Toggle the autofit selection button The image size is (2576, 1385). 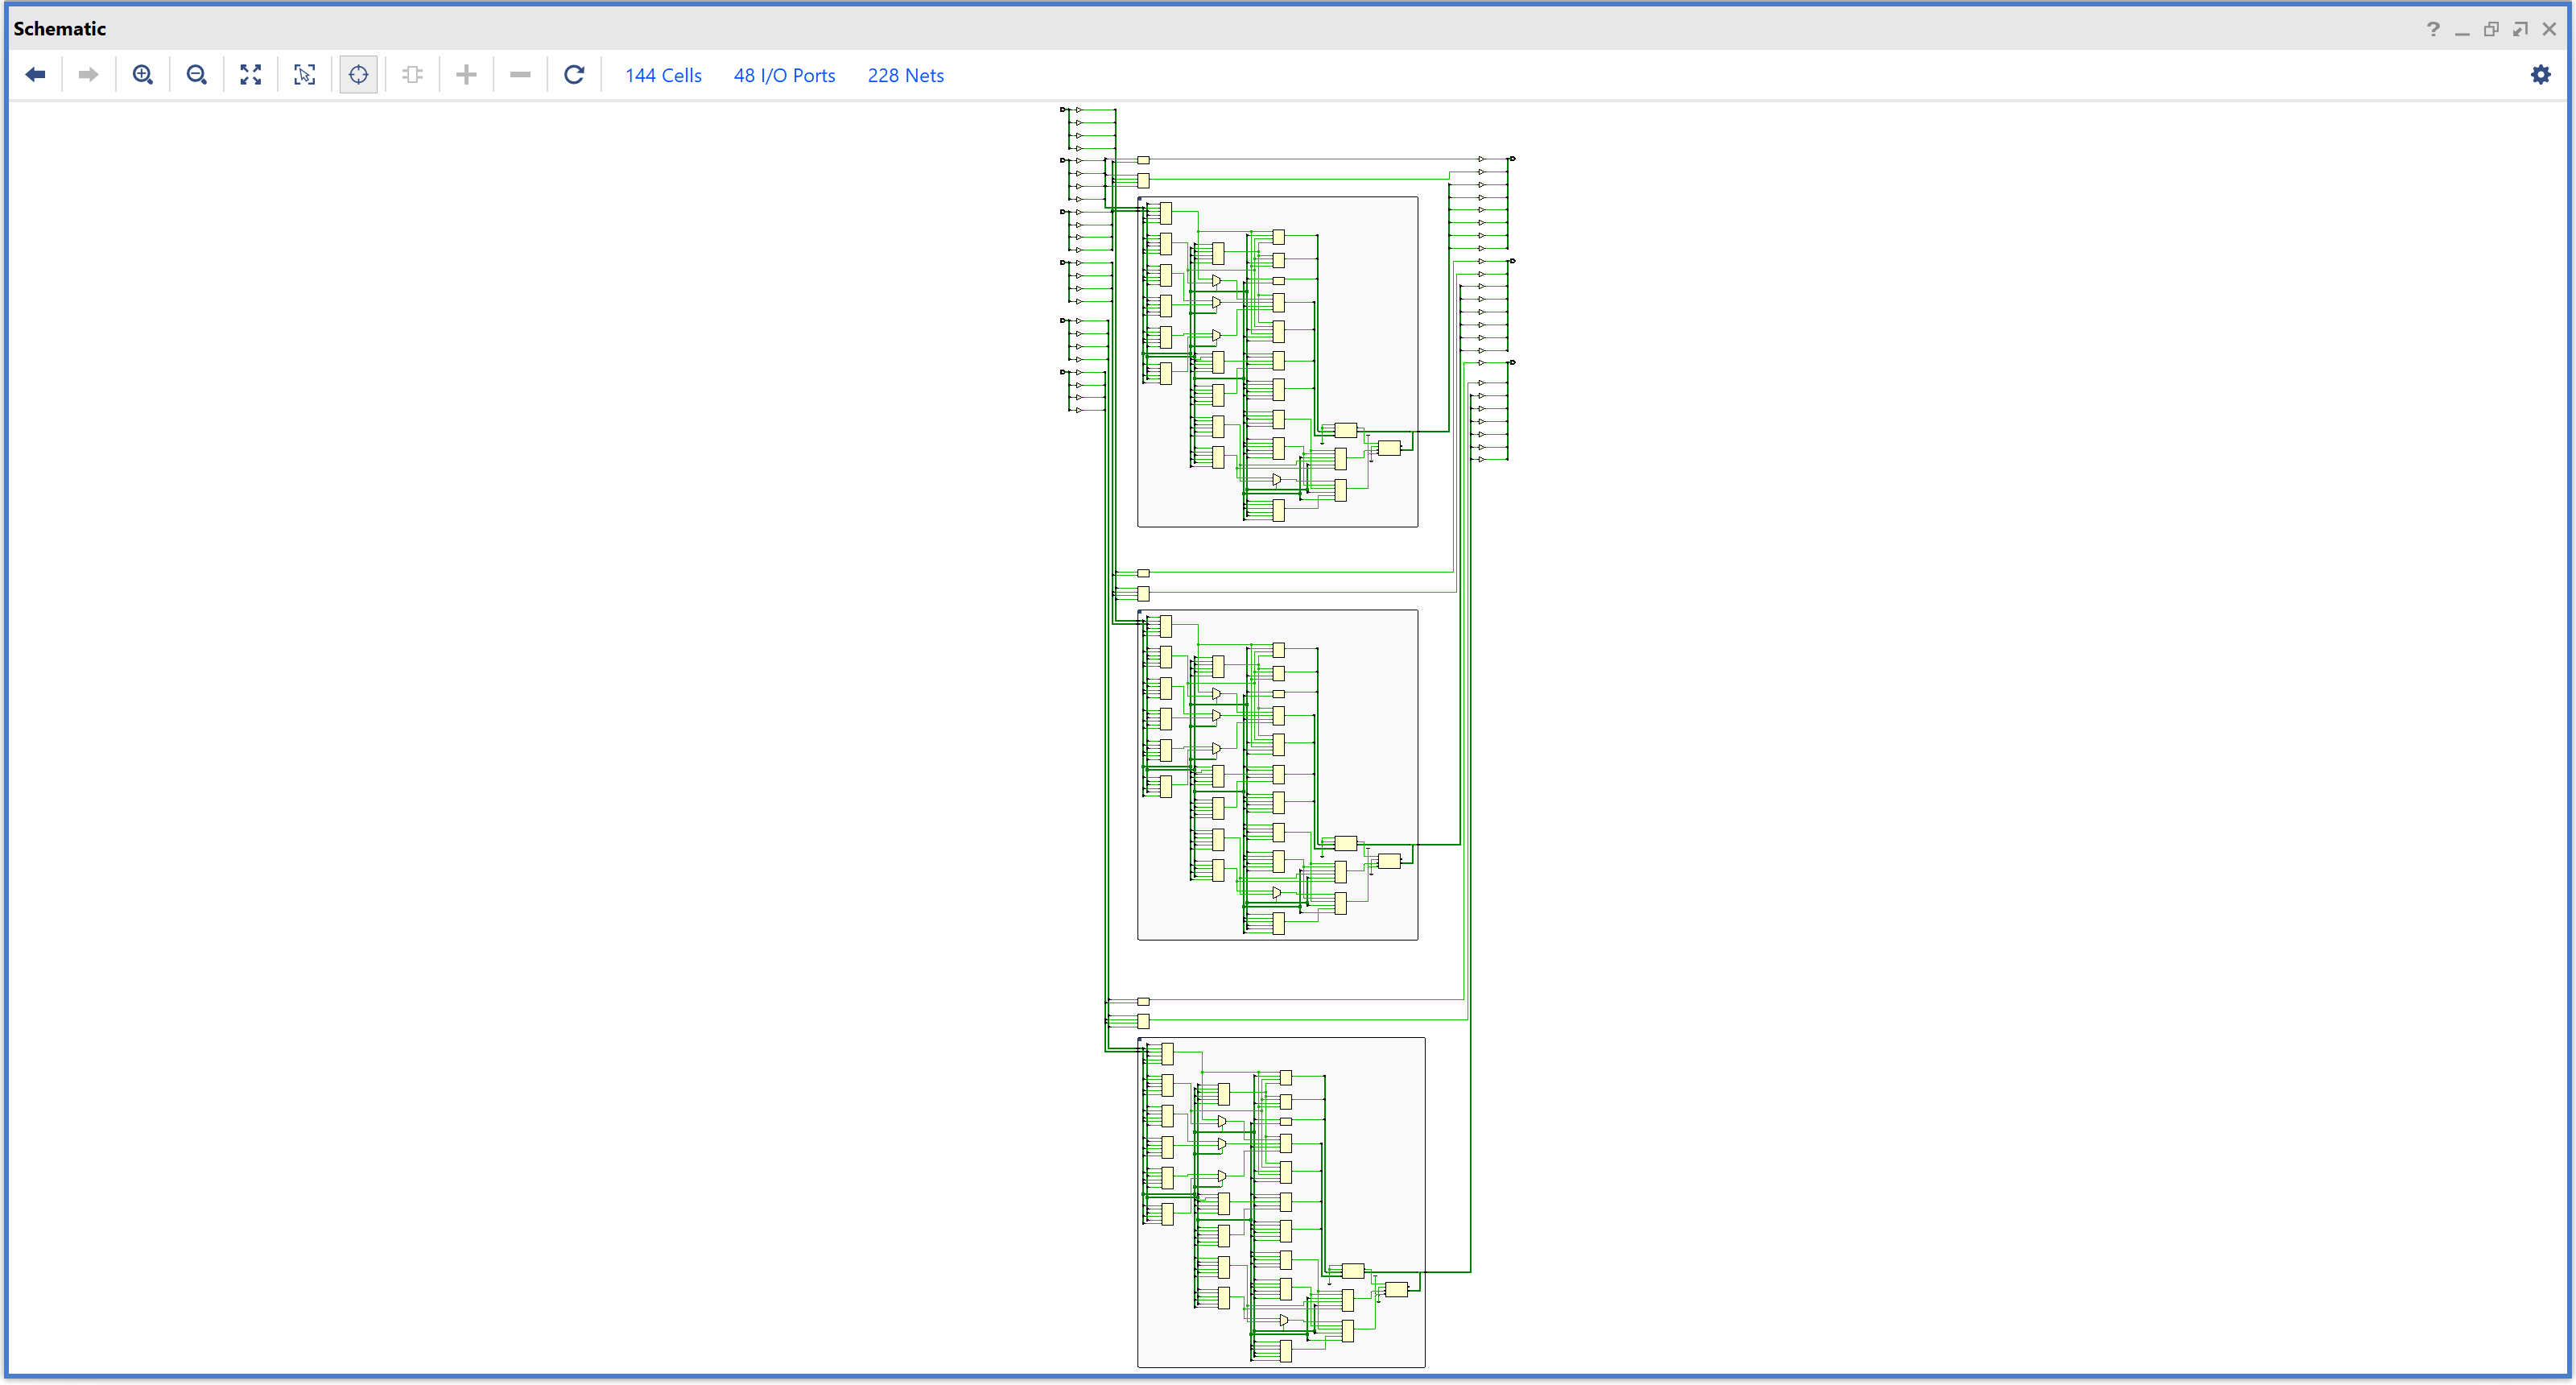(x=359, y=75)
